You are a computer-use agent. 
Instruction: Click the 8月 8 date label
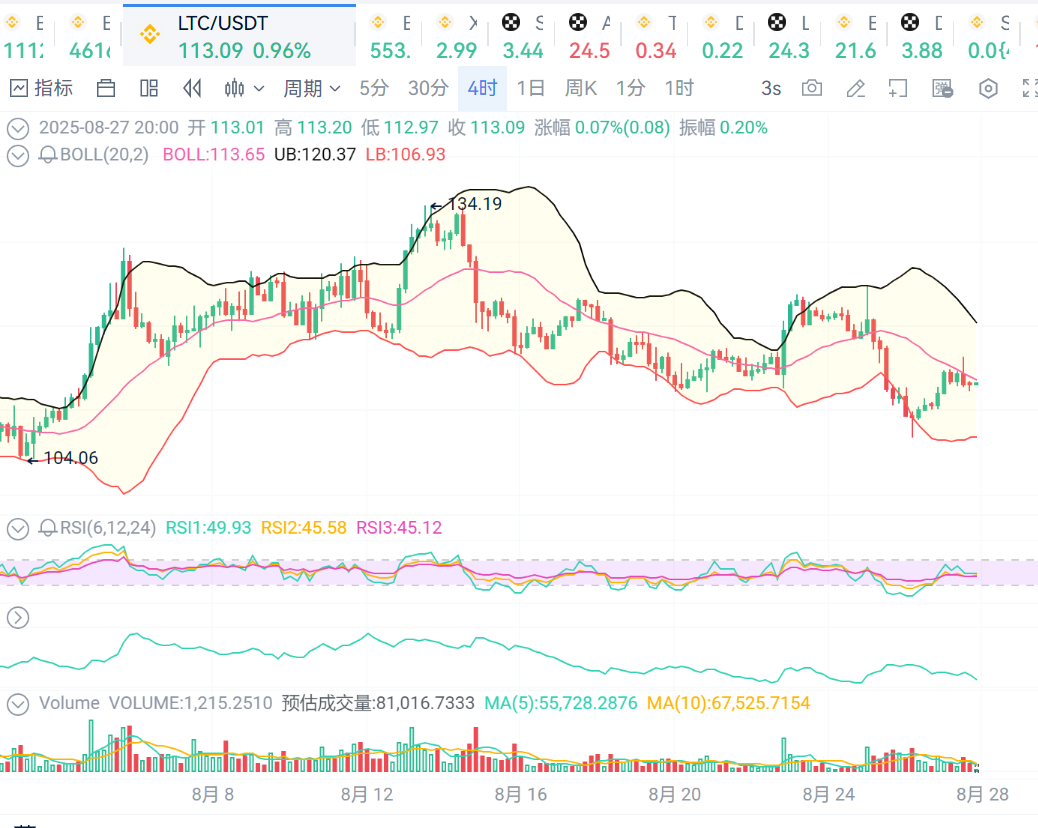(x=212, y=794)
